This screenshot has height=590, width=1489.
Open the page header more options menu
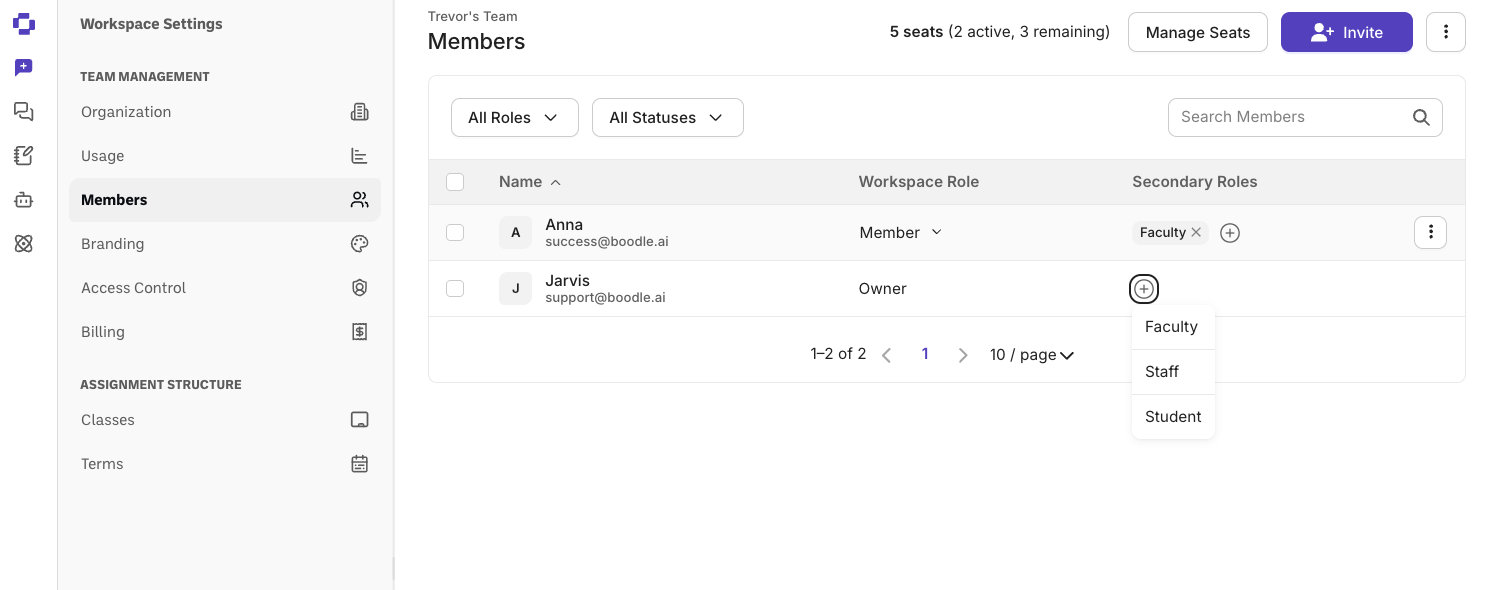1446,32
